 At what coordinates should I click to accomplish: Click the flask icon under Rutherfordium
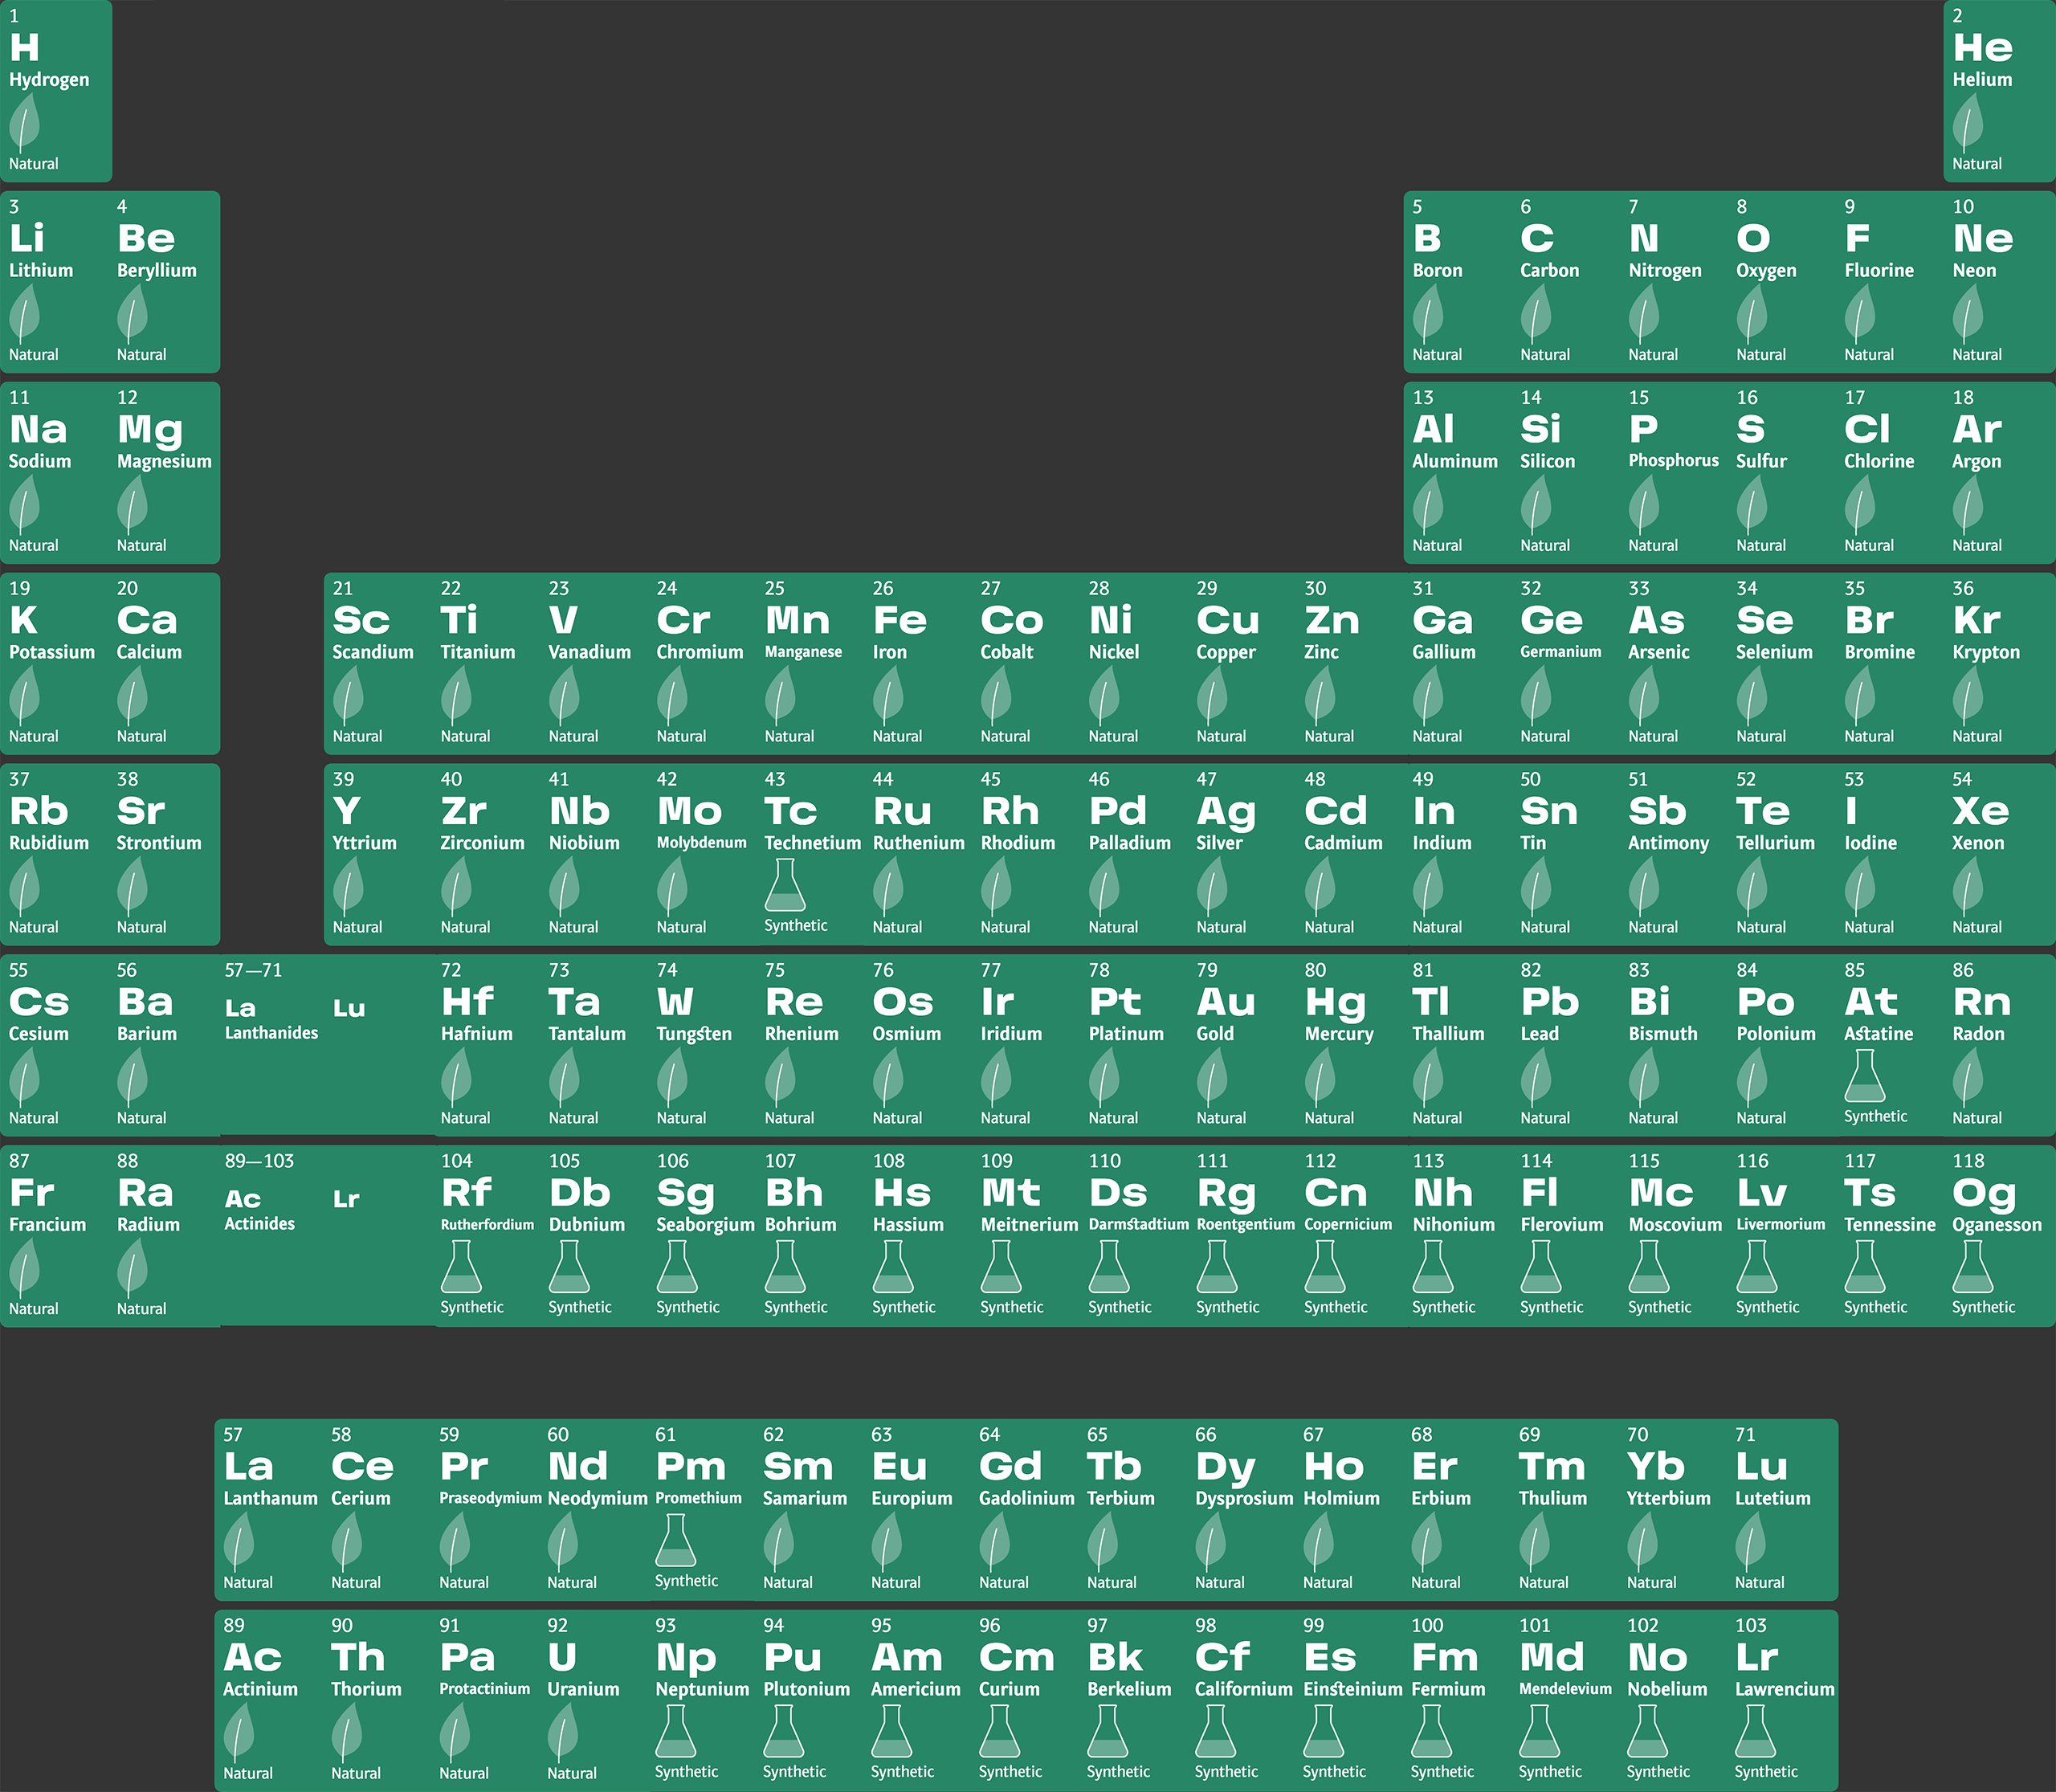click(x=461, y=1267)
